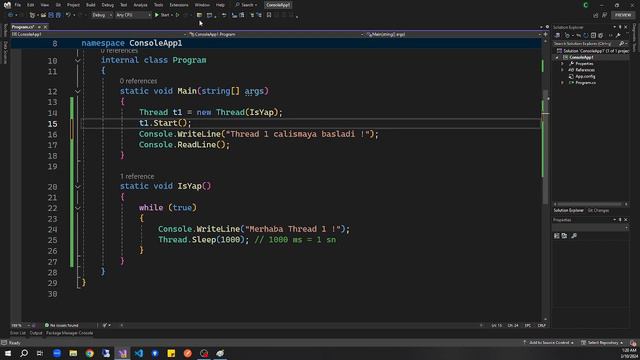Open the Main(string[] args) member dropdown
The height and width of the screenshot is (360, 640).
(x=453, y=35)
